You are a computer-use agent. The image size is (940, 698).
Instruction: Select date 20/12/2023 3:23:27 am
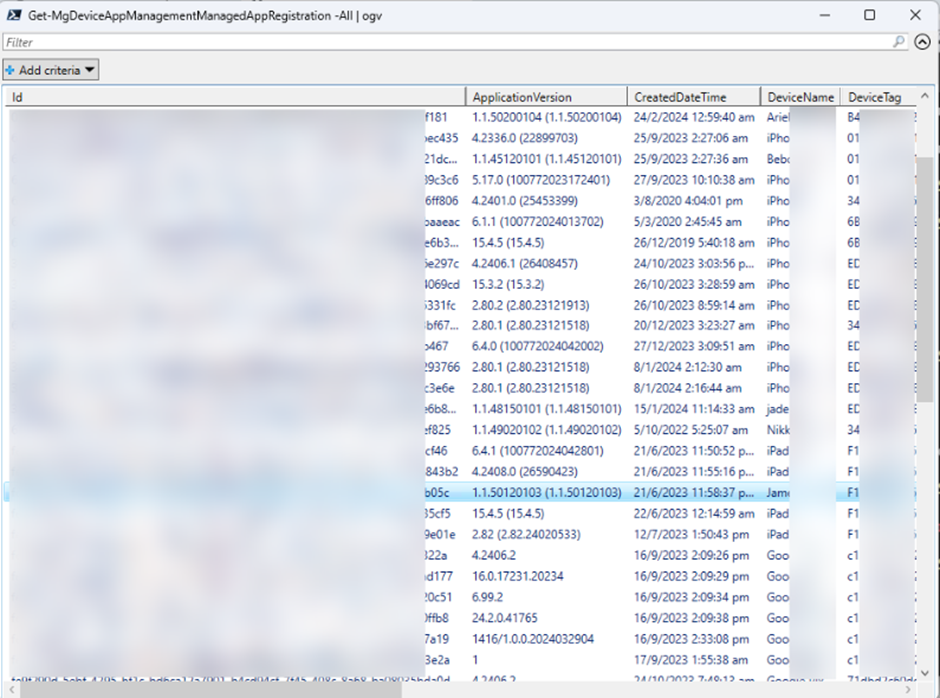[x=694, y=326]
